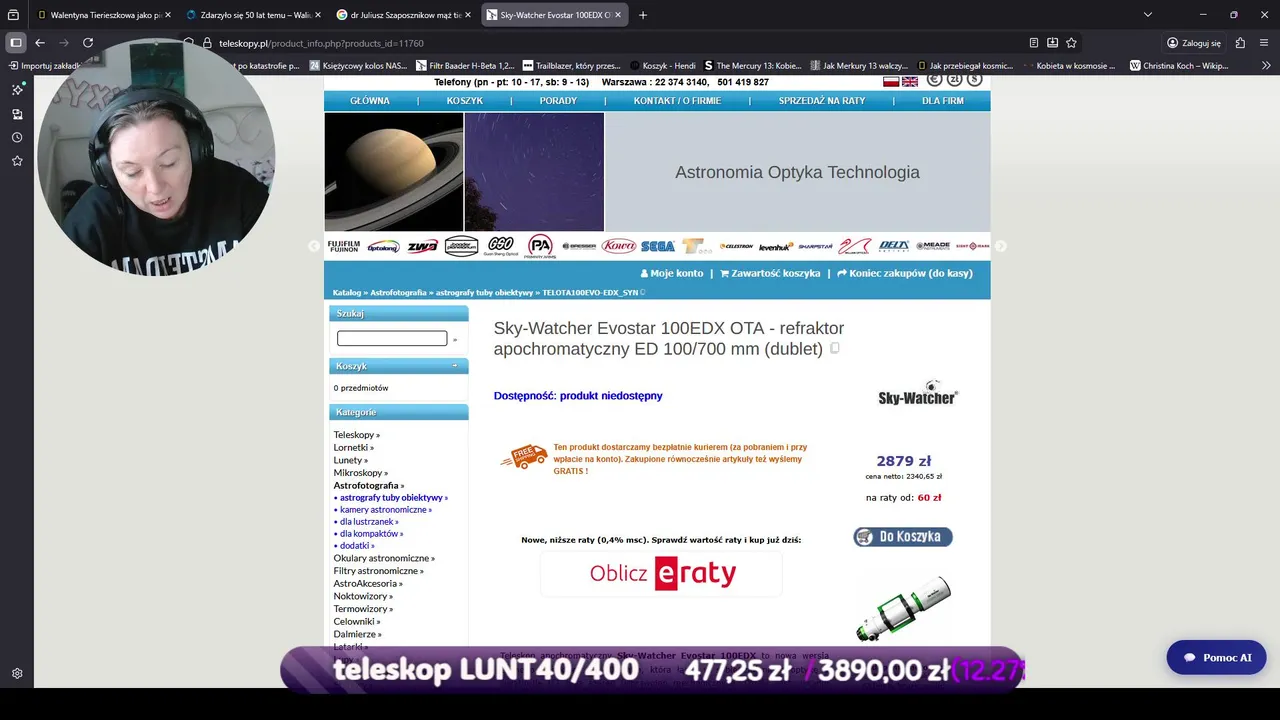Viewport: 1280px width, 720px height.
Task: Toggle the browser sidebar panel button
Action: tap(16, 43)
